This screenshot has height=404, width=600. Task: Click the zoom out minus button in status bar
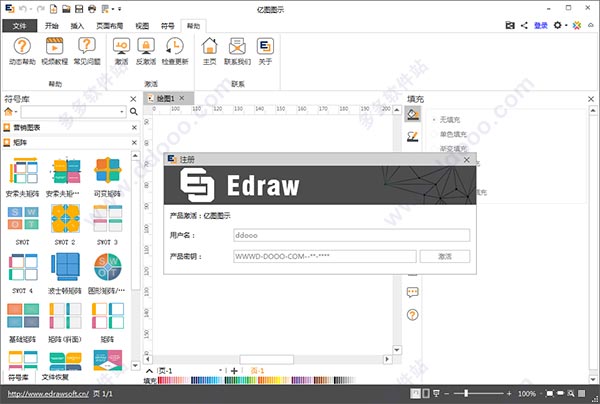(x=447, y=393)
